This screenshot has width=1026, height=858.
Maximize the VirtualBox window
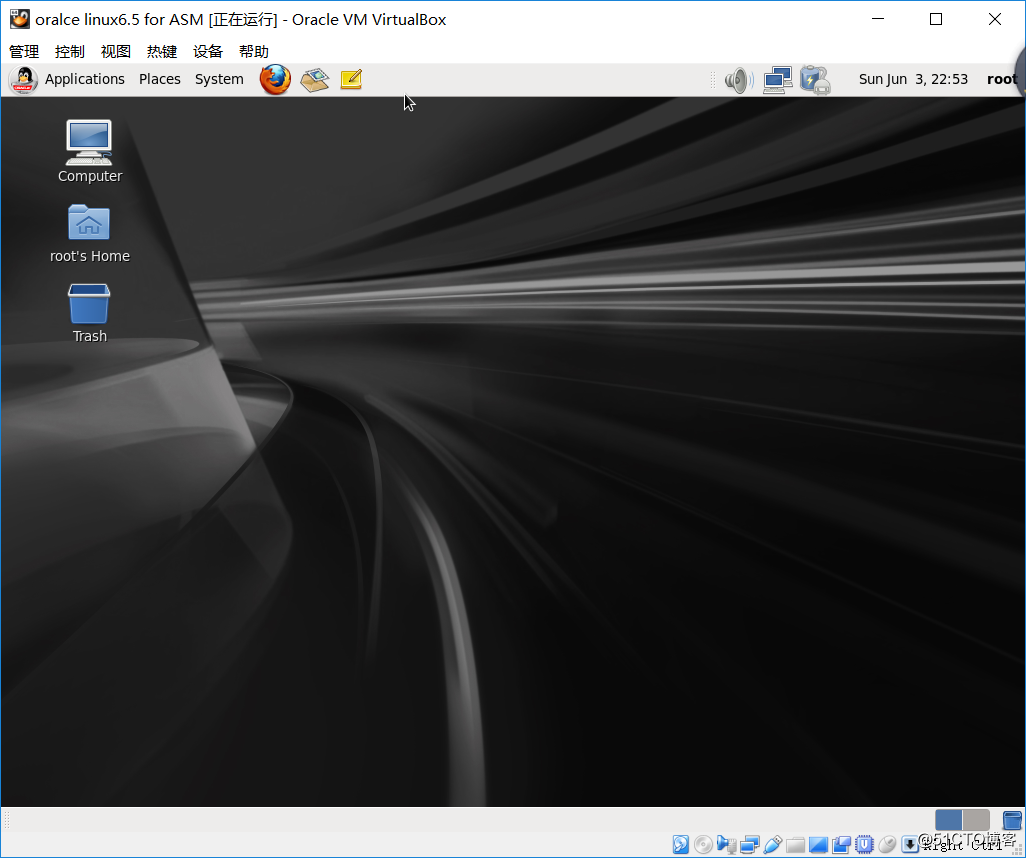(936, 19)
